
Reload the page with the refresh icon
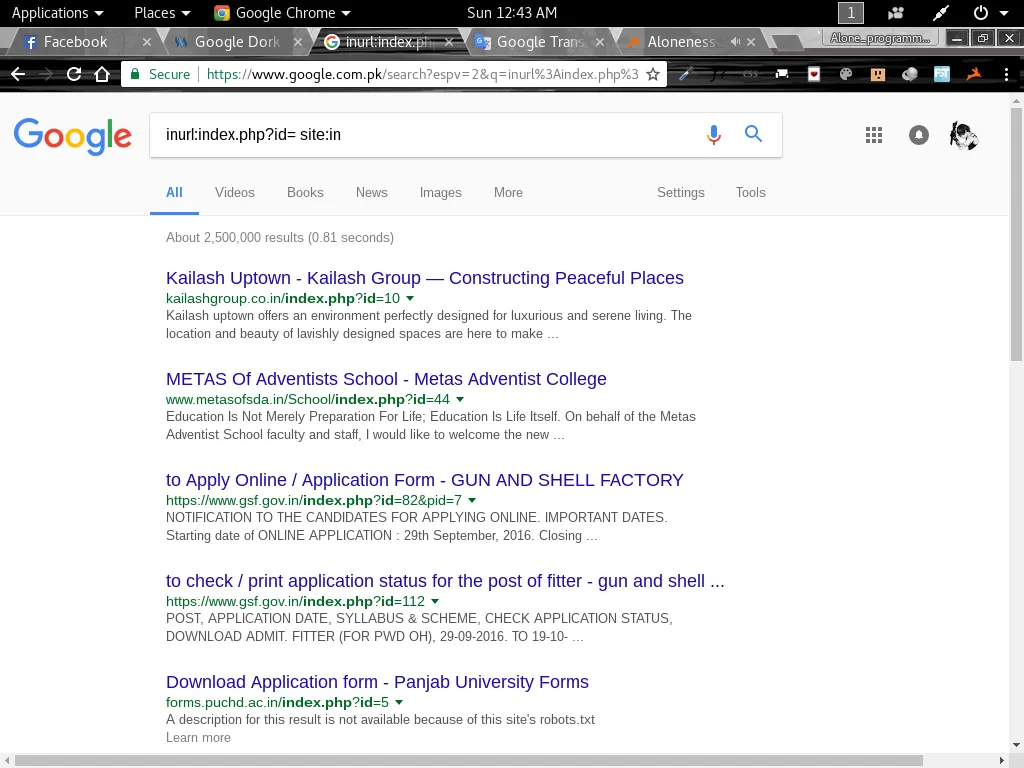tap(74, 74)
